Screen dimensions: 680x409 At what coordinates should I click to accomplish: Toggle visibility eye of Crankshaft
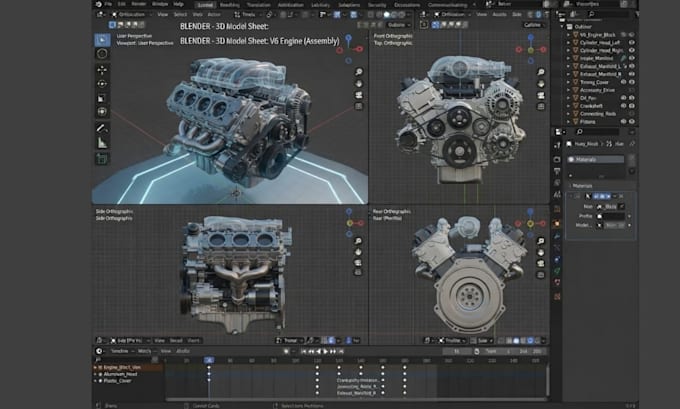pos(632,106)
